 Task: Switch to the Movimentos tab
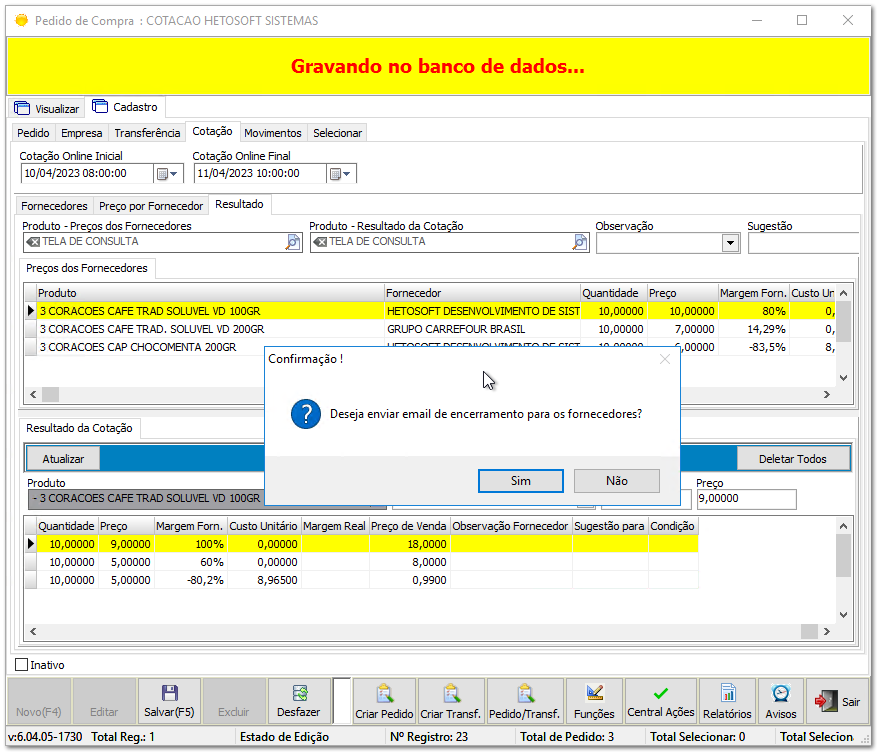[272, 133]
